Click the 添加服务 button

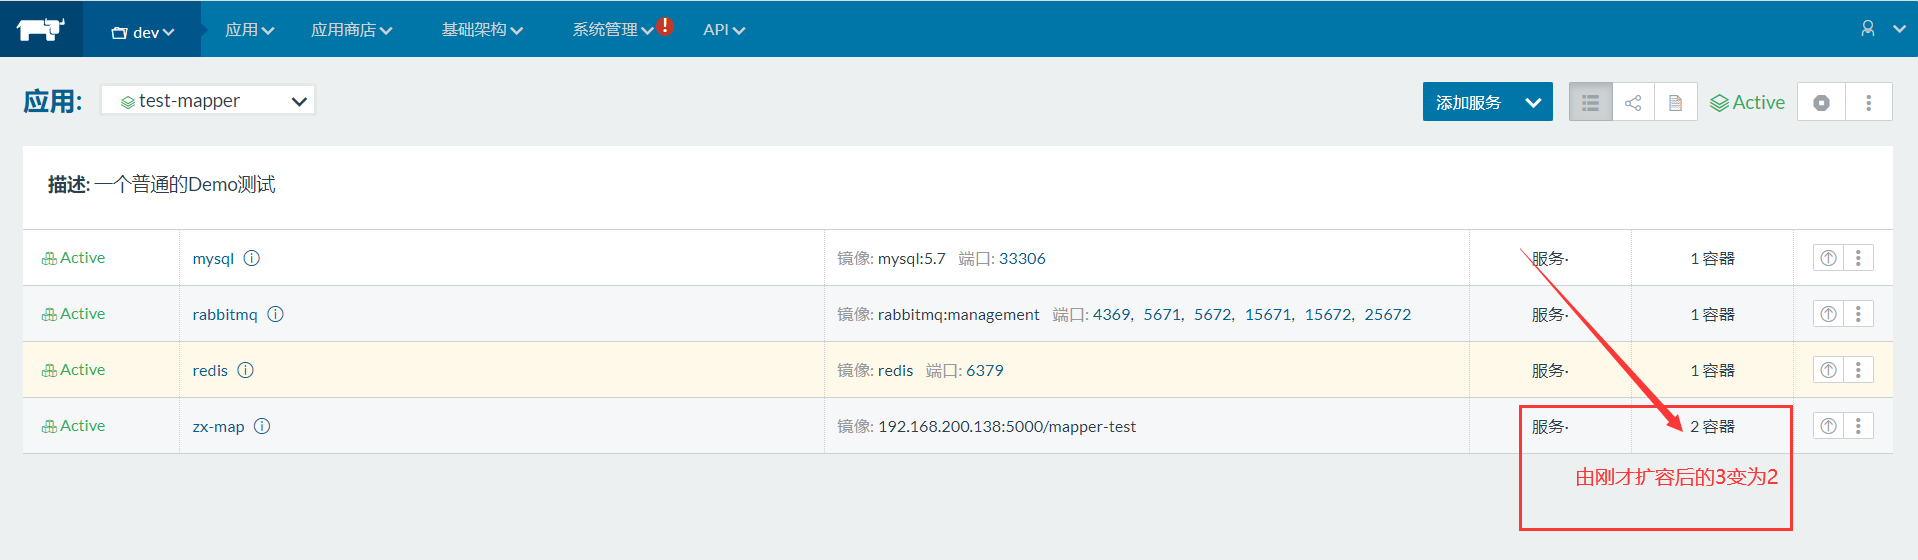pyautogui.click(x=1468, y=103)
